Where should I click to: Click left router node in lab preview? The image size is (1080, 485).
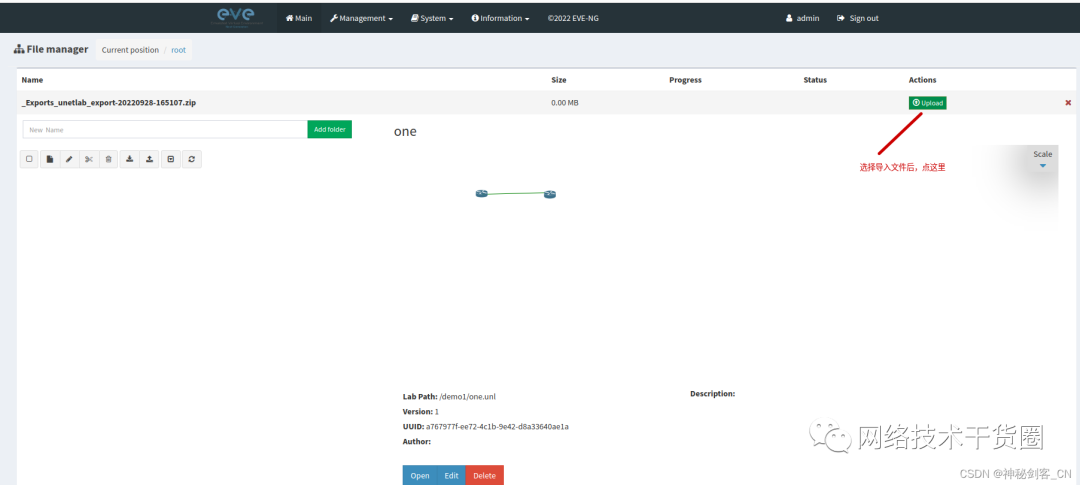[x=481, y=194]
